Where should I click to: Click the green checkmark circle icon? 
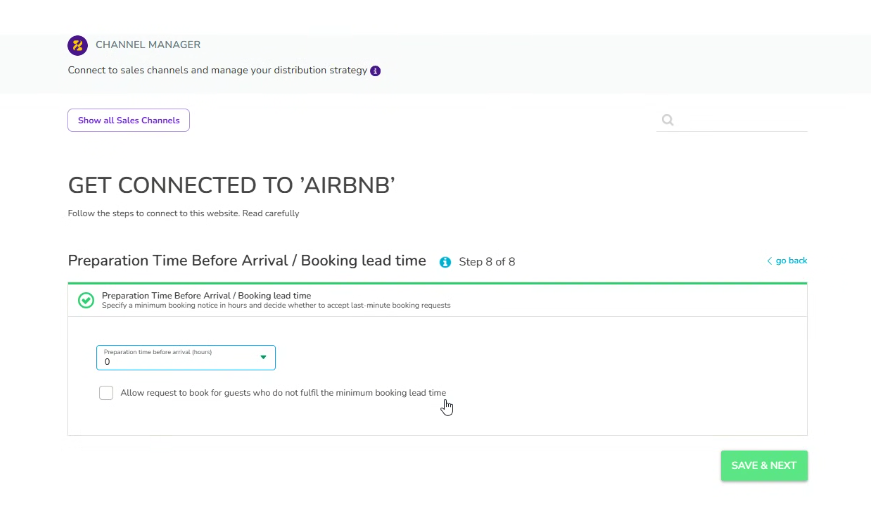86,300
